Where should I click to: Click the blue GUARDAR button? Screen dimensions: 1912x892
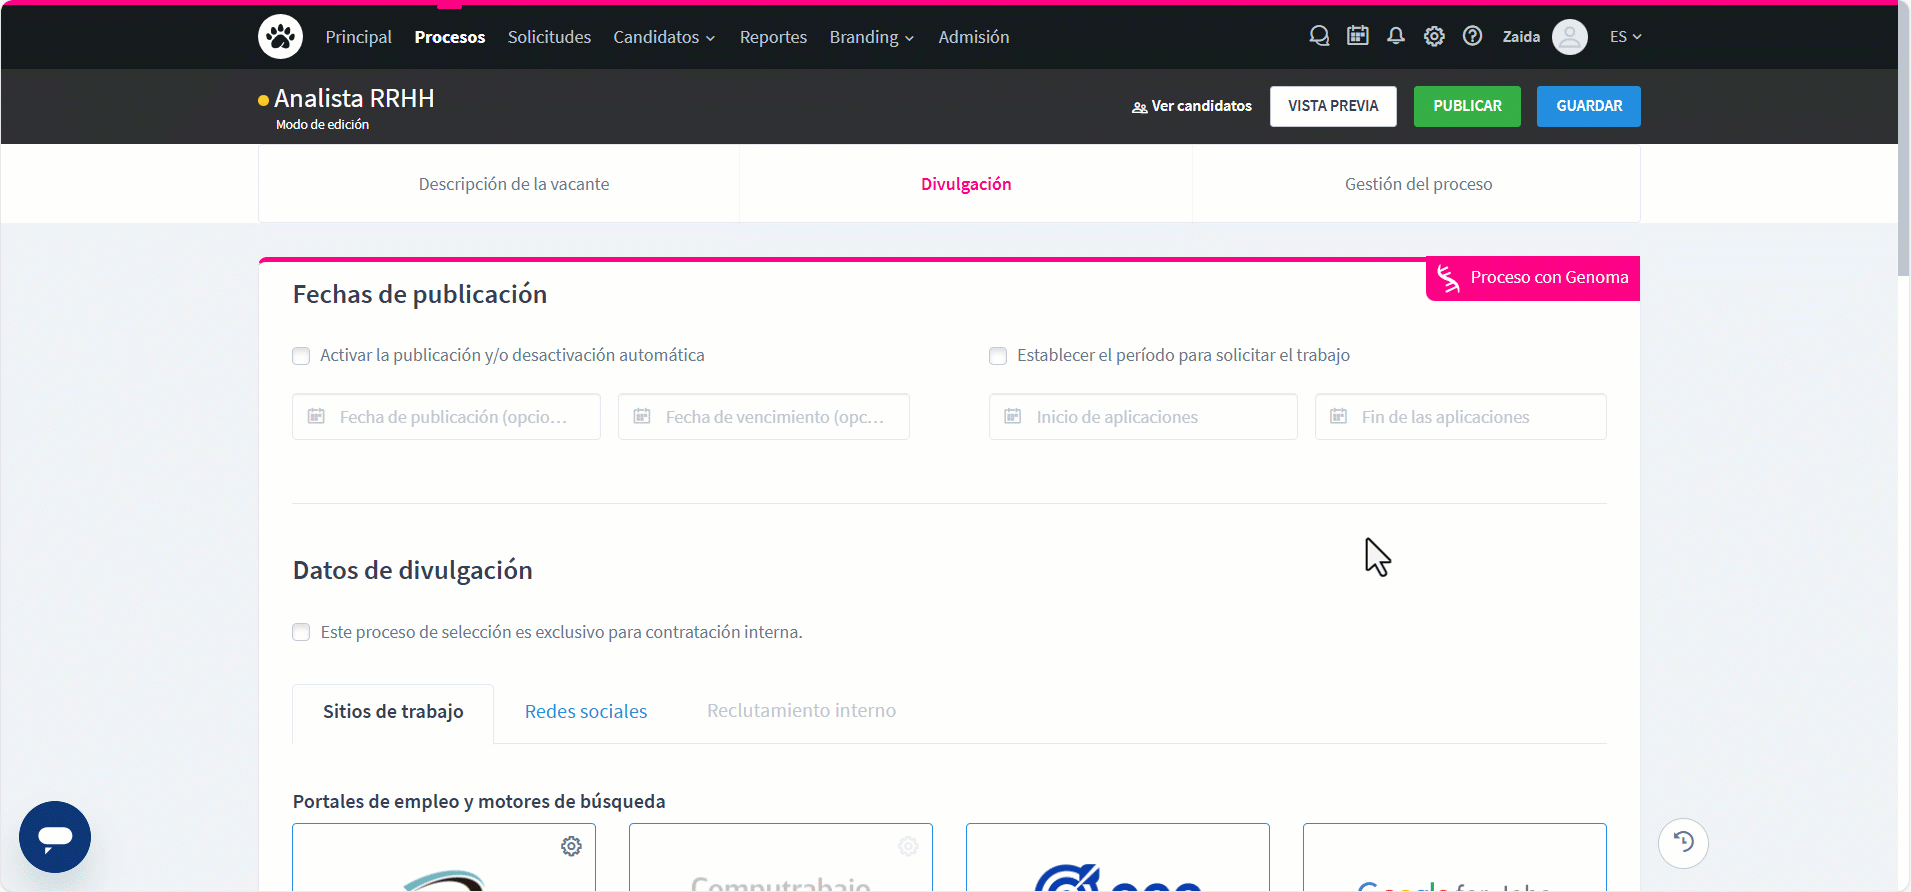point(1589,106)
